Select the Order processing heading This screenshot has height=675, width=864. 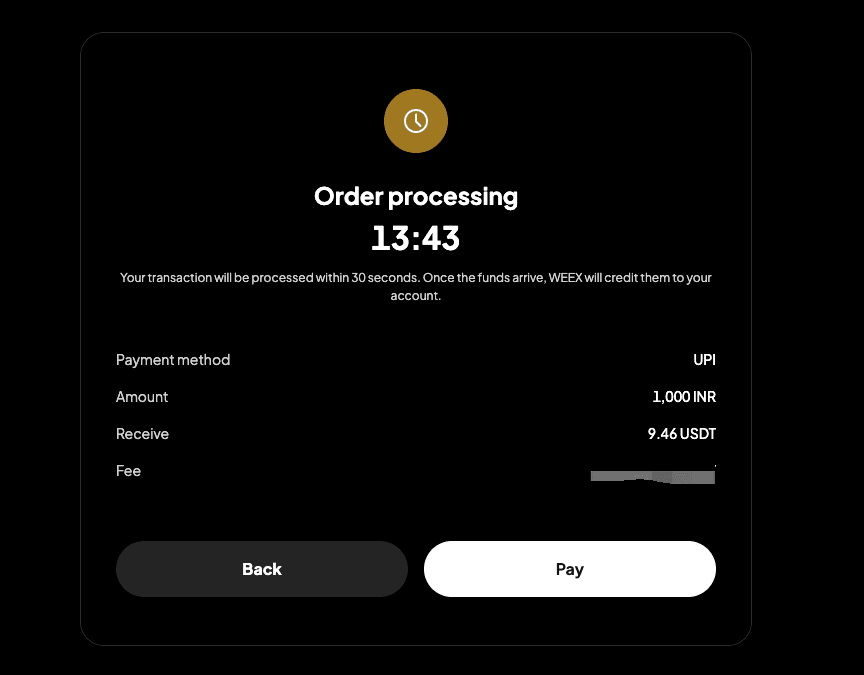pos(415,197)
